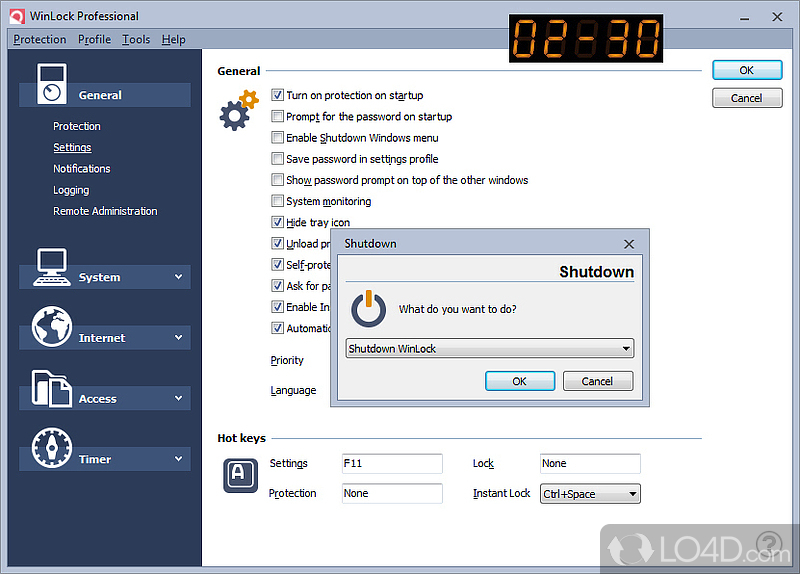Click the Lock hot key field
Screen dimensions: 800x574
590,464
